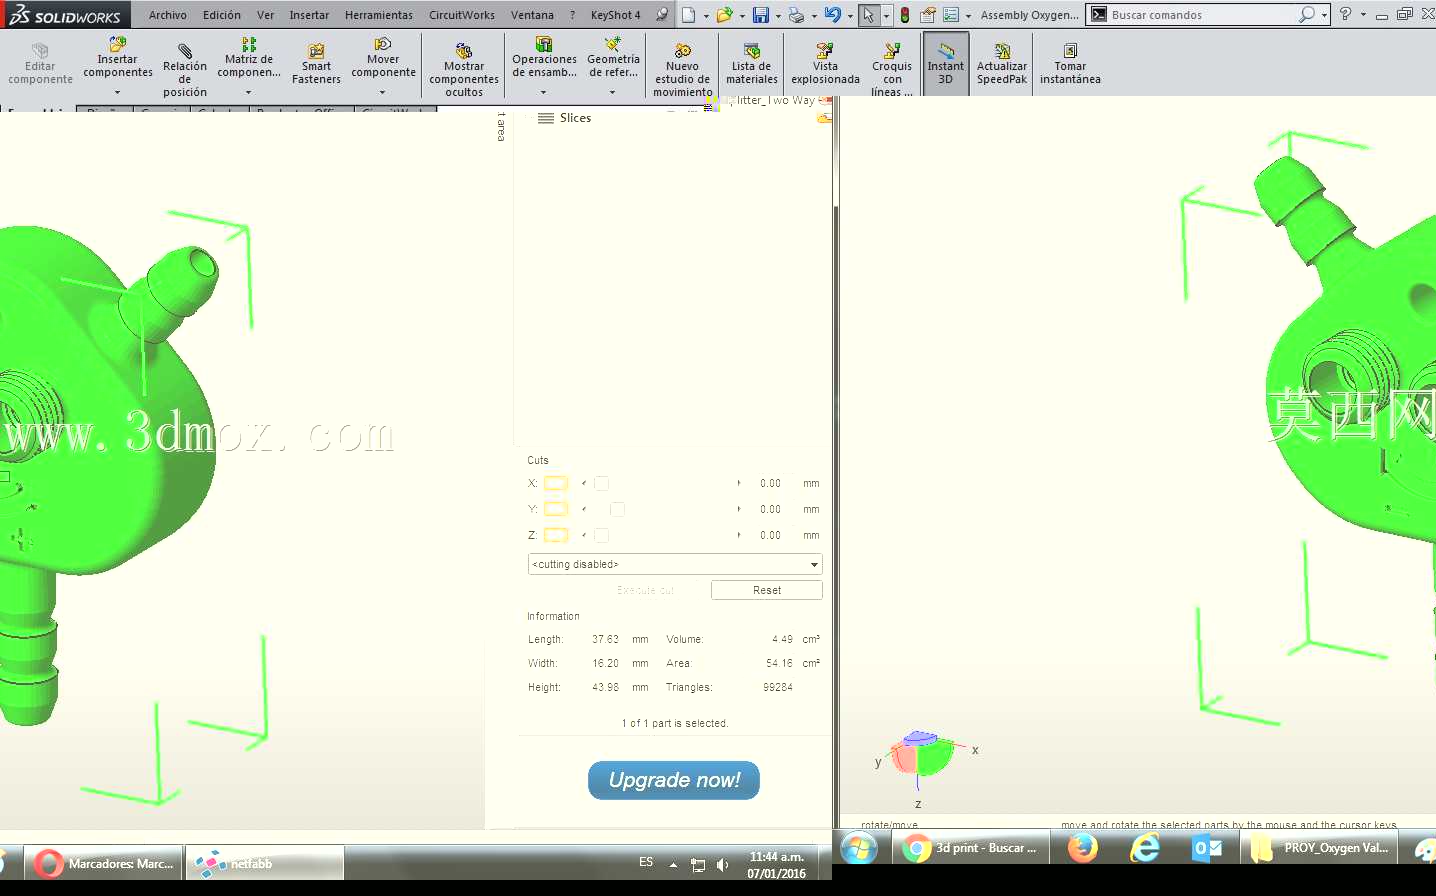Click the Insertar componentes tool icon
1436x896 pixels.
[x=118, y=44]
